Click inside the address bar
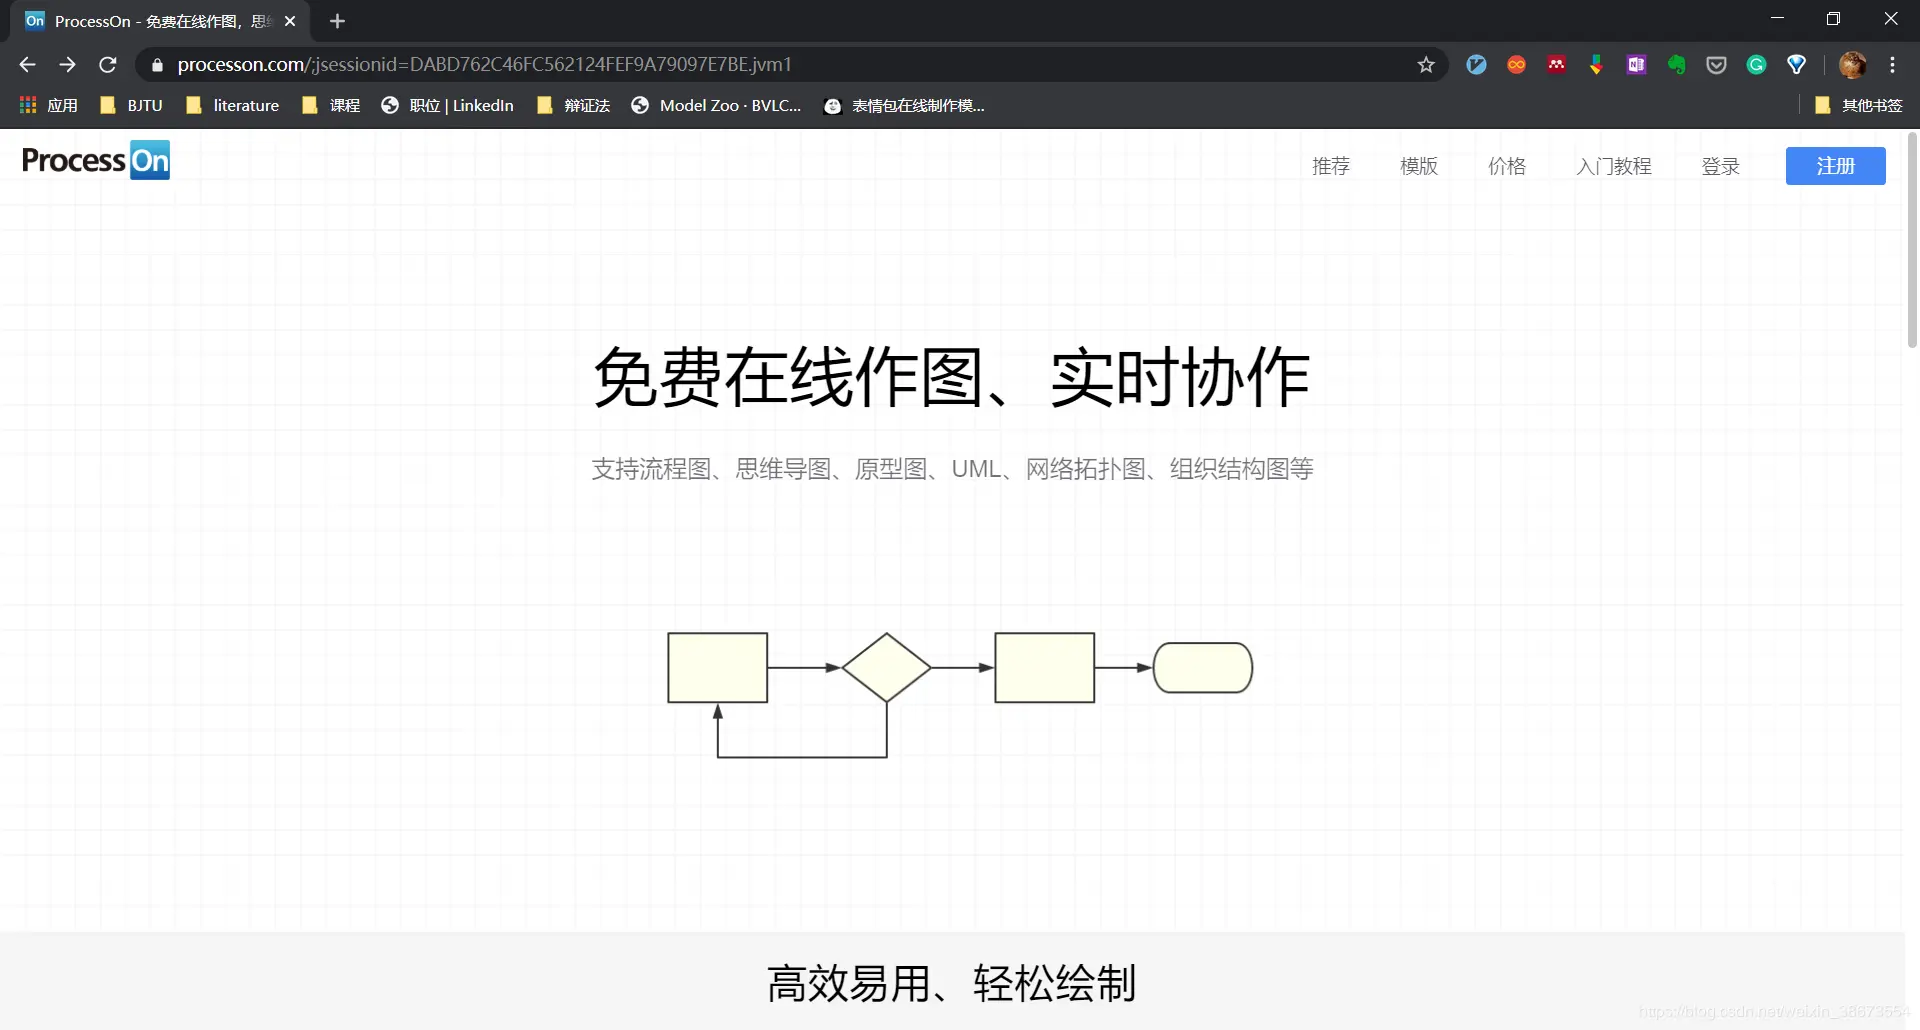The image size is (1920, 1030). pos(700,64)
